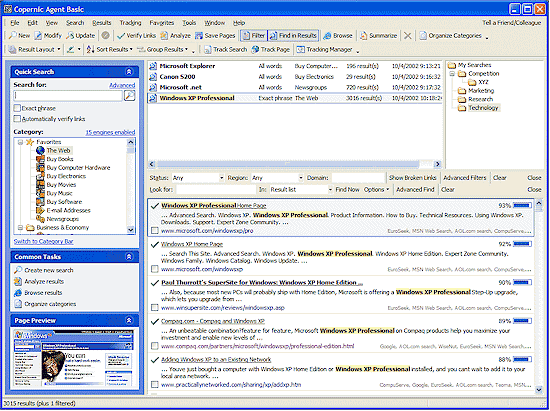Viewport: 550px width, 411px height.
Task: Check the box beside www.microsoft.com/windowsxp
Action: pyautogui.click(x=154, y=269)
